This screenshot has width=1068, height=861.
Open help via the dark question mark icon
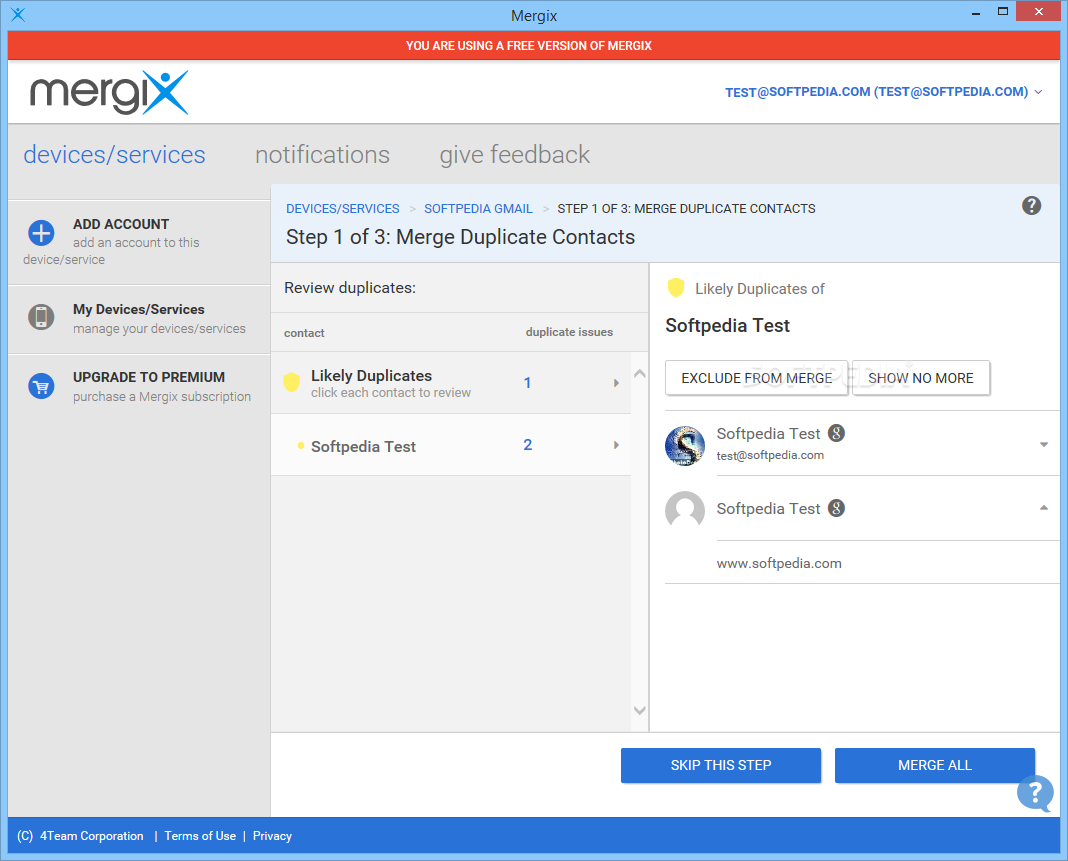click(1031, 205)
